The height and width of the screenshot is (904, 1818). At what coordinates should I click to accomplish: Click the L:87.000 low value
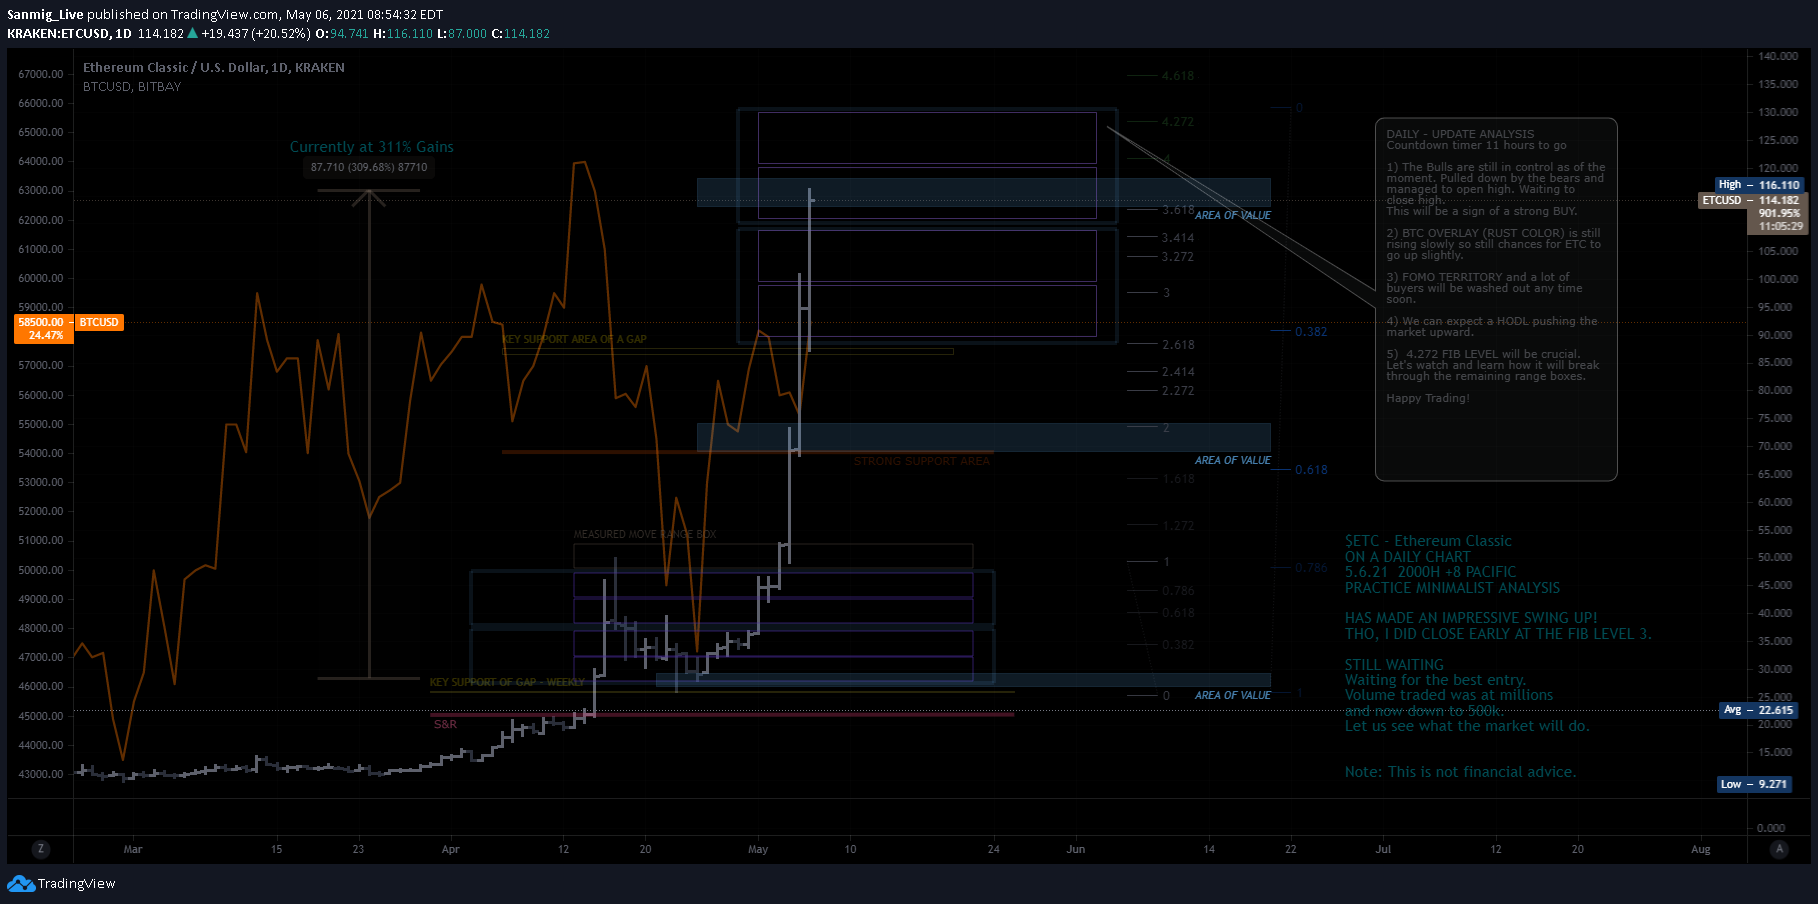pos(462,34)
